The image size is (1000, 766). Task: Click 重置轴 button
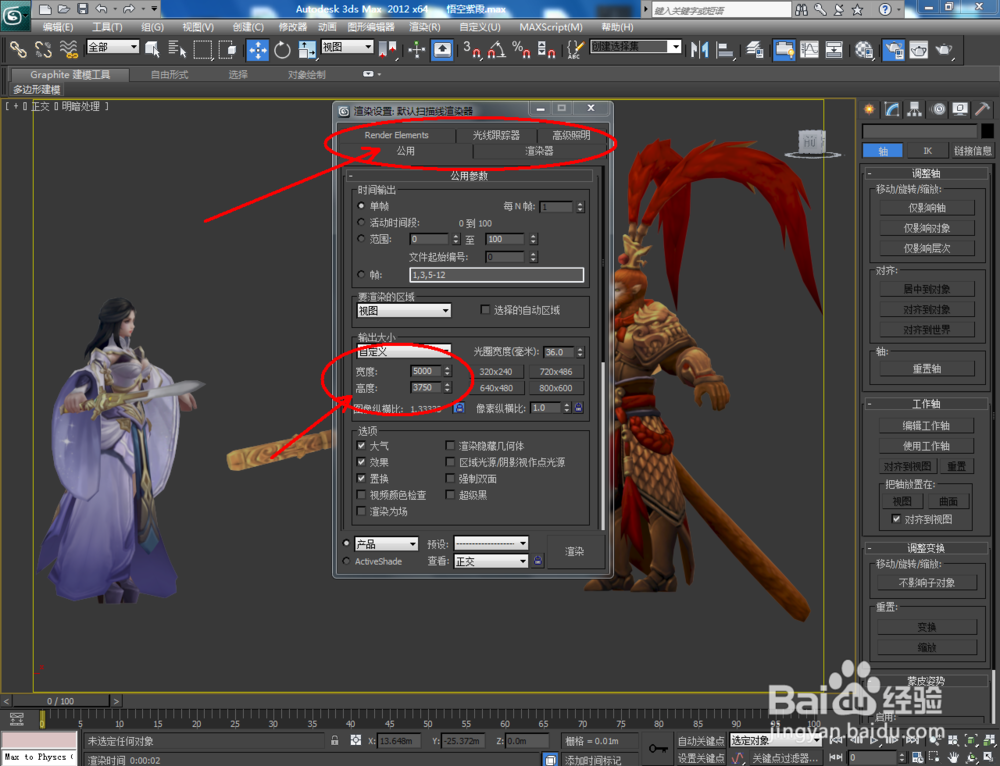pos(927,368)
